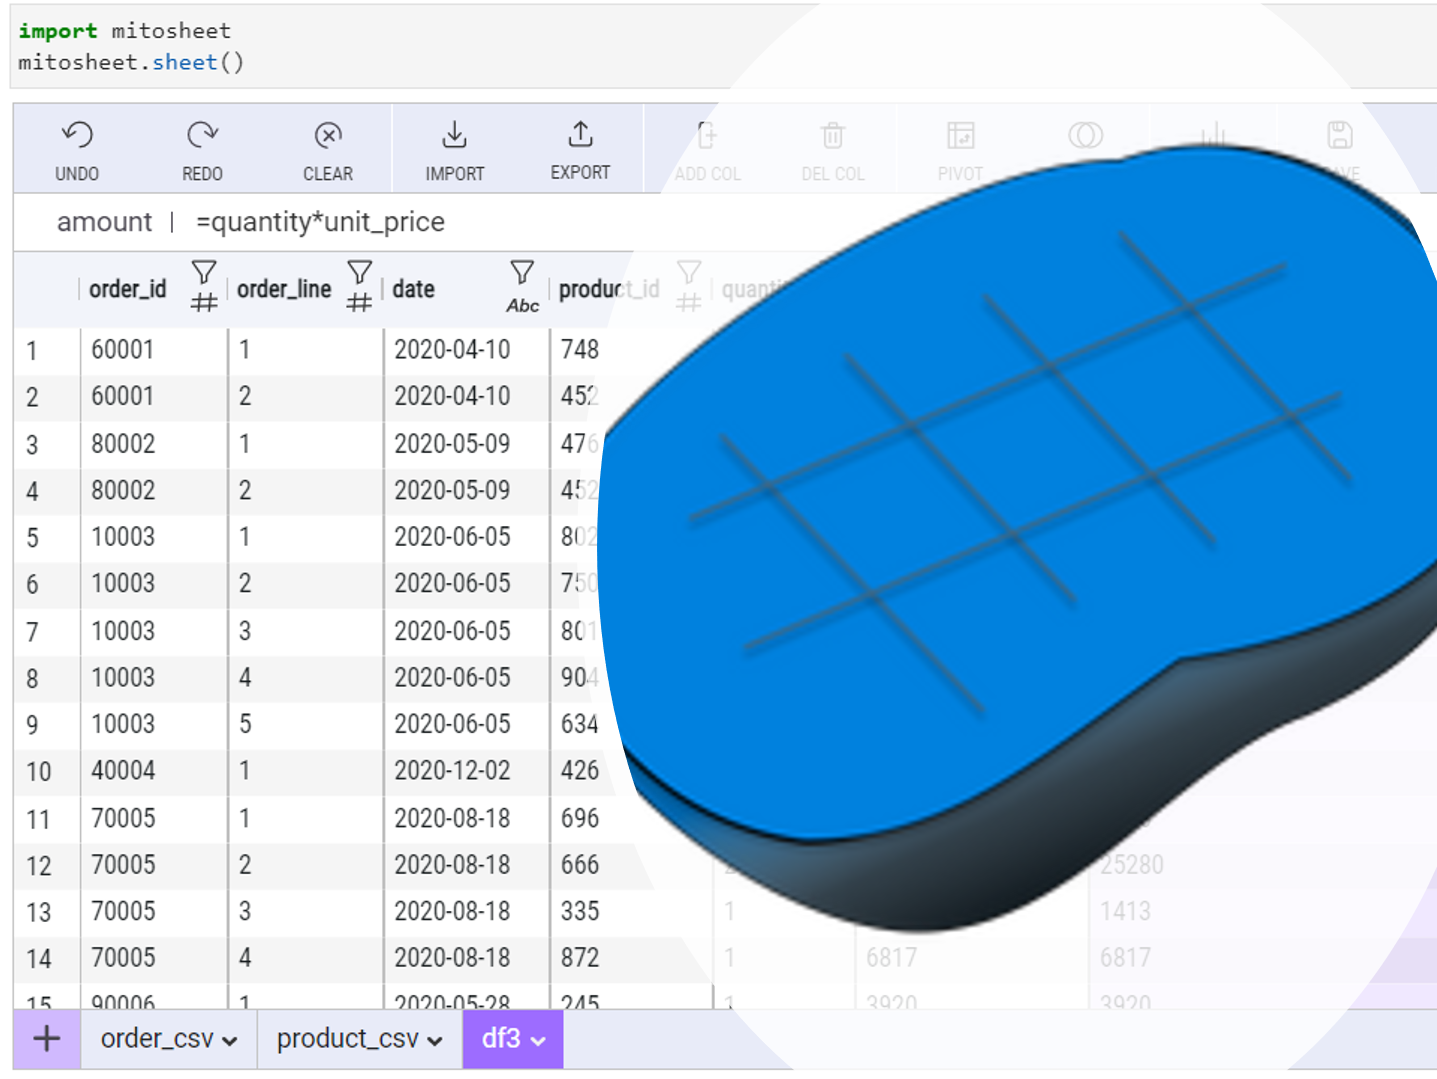Switch to the product_csv sheet tab
Image resolution: width=1437 pixels, height=1079 pixels.
[x=347, y=1039]
